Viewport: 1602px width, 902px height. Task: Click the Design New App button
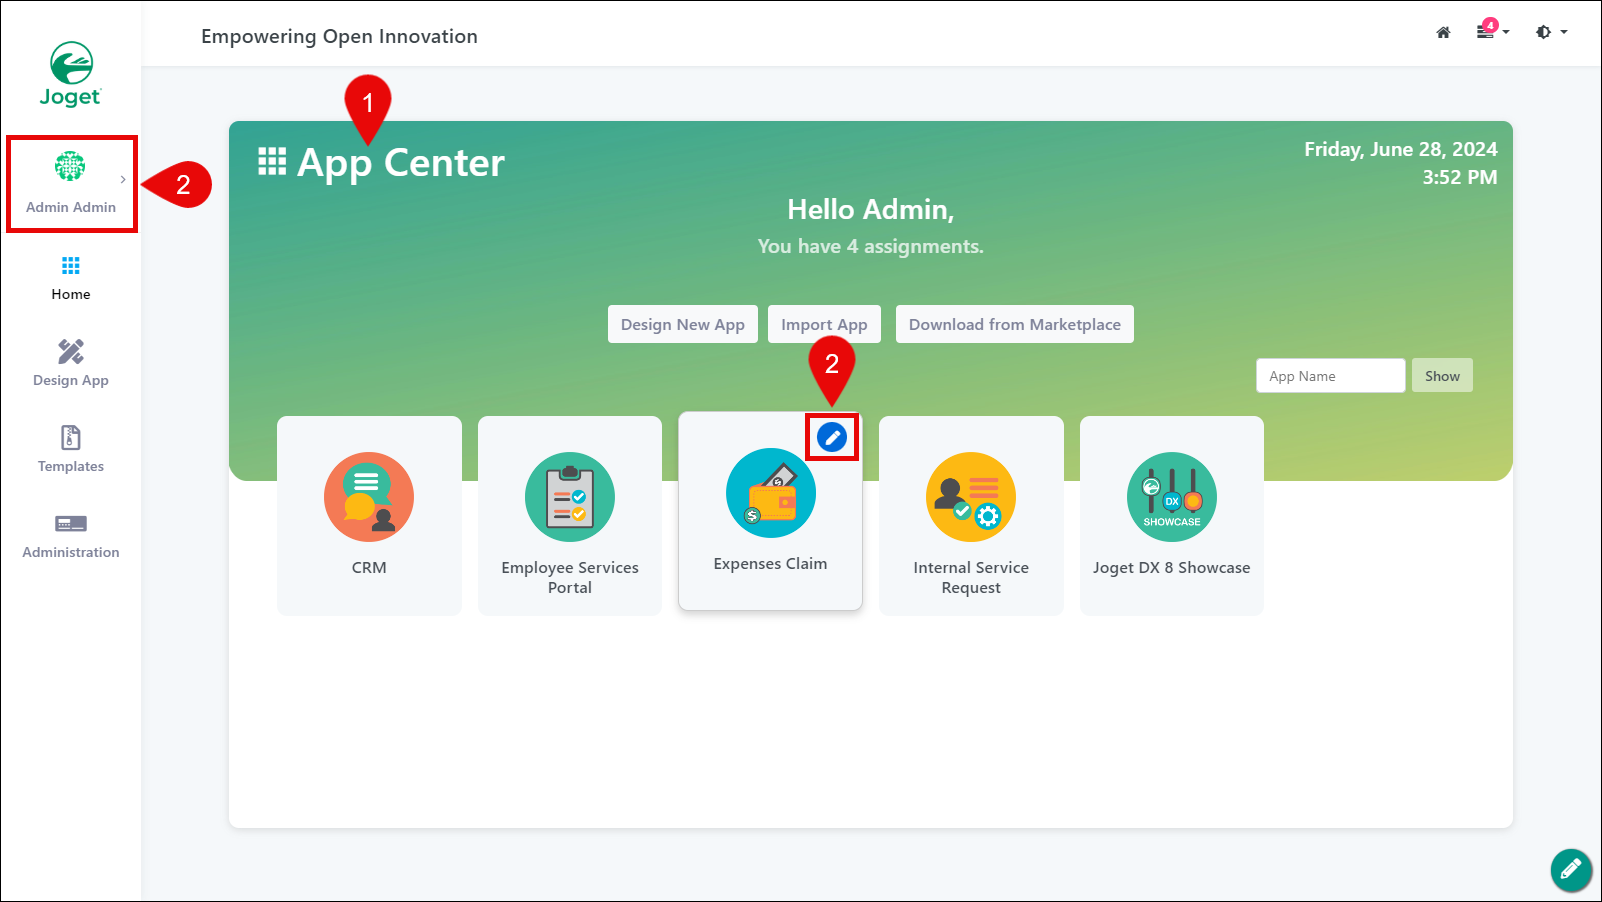tap(683, 324)
